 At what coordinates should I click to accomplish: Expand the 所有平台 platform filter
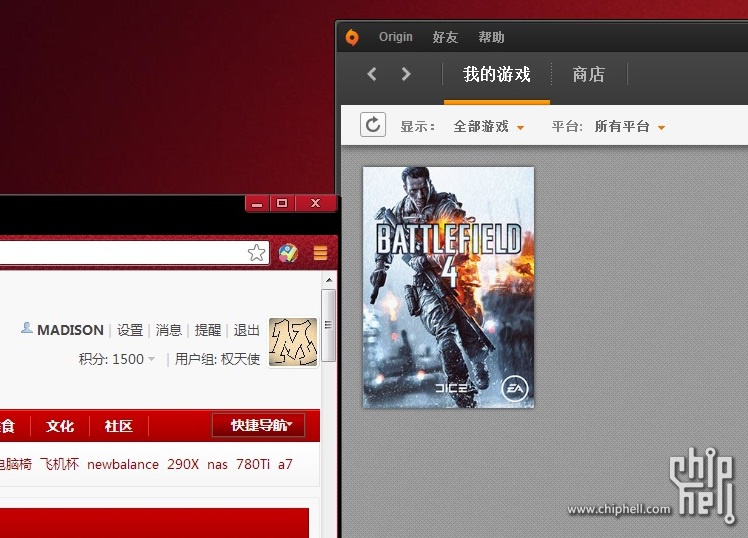click(x=630, y=126)
